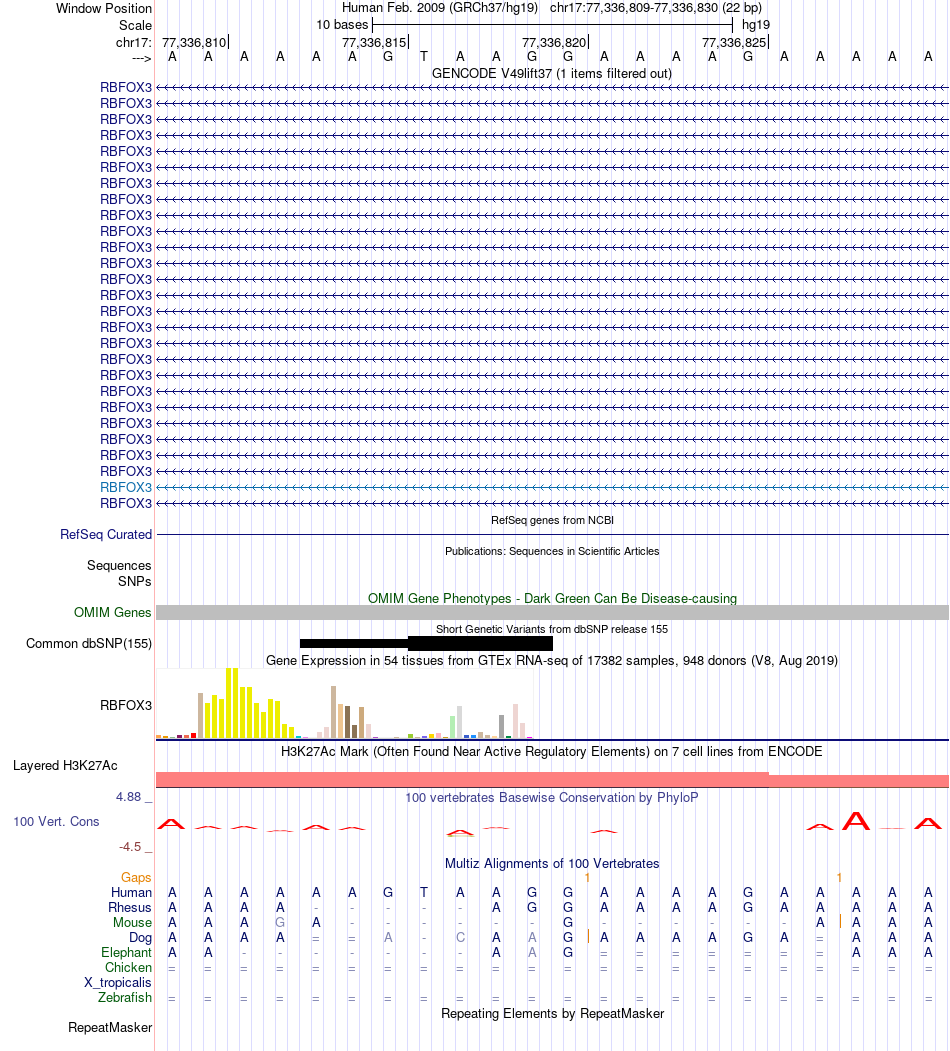Click the hg19 label next to scale bar
This screenshot has width=950, height=1051.
click(x=756, y=24)
